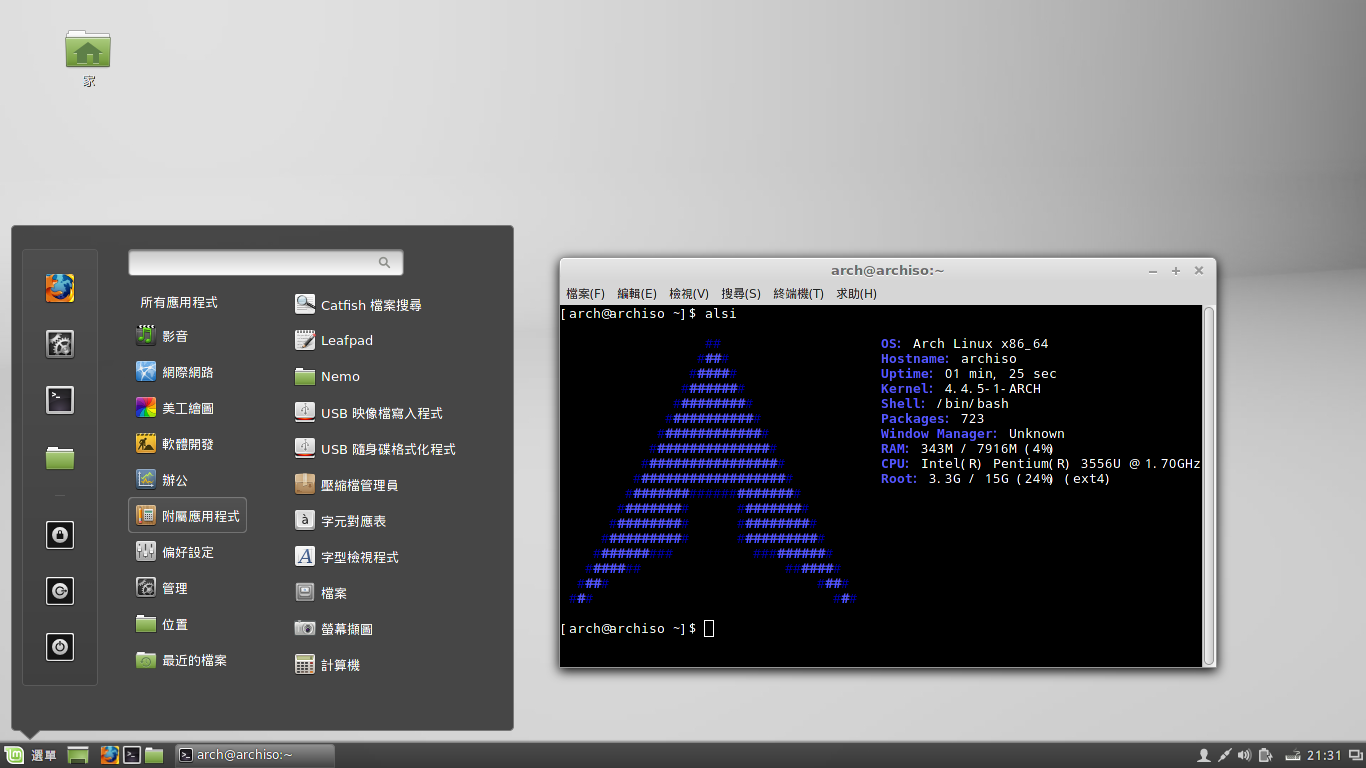Launch 字型檢視程式 font viewer
This screenshot has height=768, width=1366.
(347, 557)
